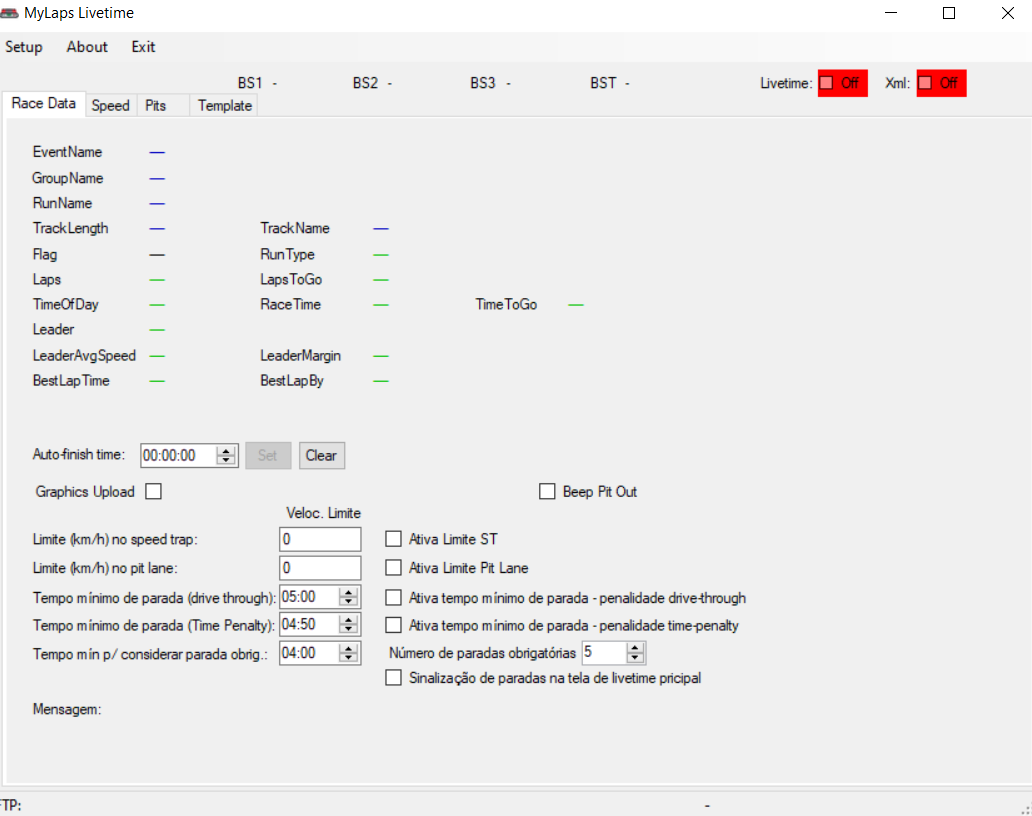Viewport: 1032px width, 816px height.
Task: Click the MyLaps Livetime app icon in title bar
Action: (9, 13)
